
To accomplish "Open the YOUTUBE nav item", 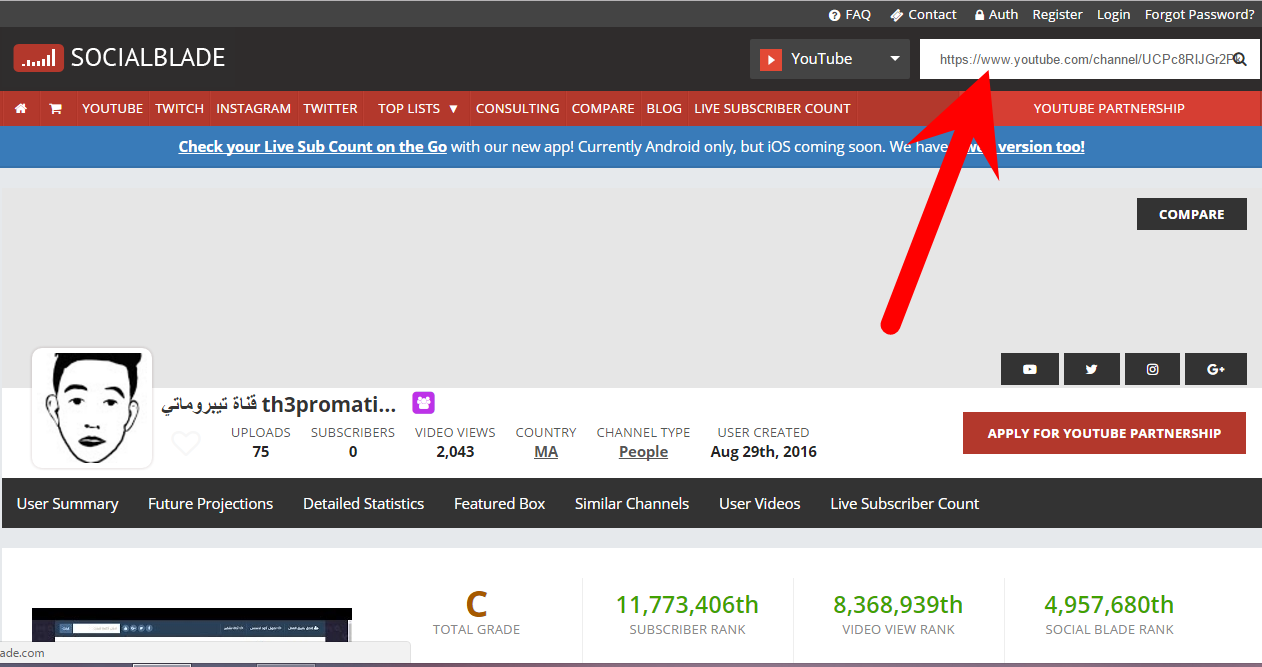I will coord(113,108).
